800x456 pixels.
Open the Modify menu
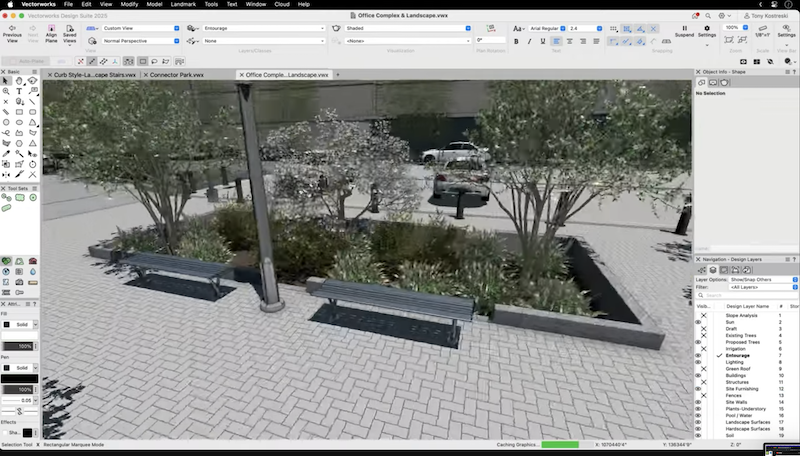coord(129,4)
